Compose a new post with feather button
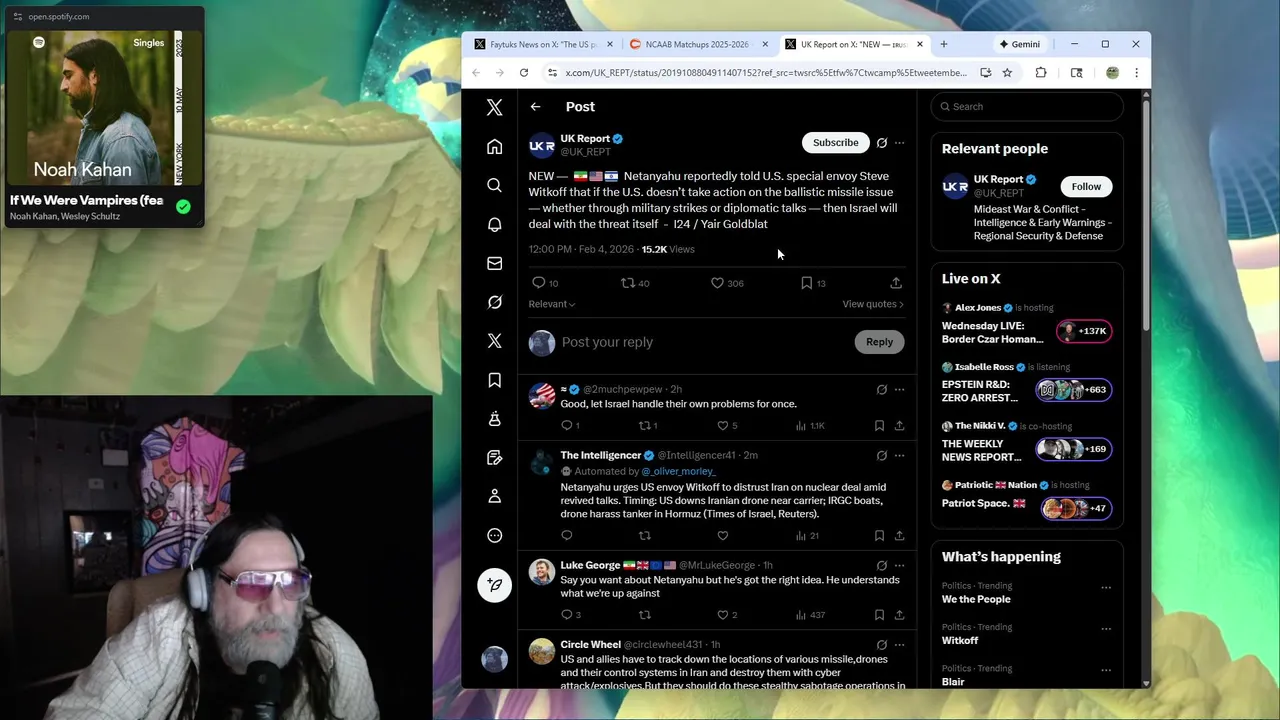The width and height of the screenshot is (1280, 720). (x=494, y=585)
